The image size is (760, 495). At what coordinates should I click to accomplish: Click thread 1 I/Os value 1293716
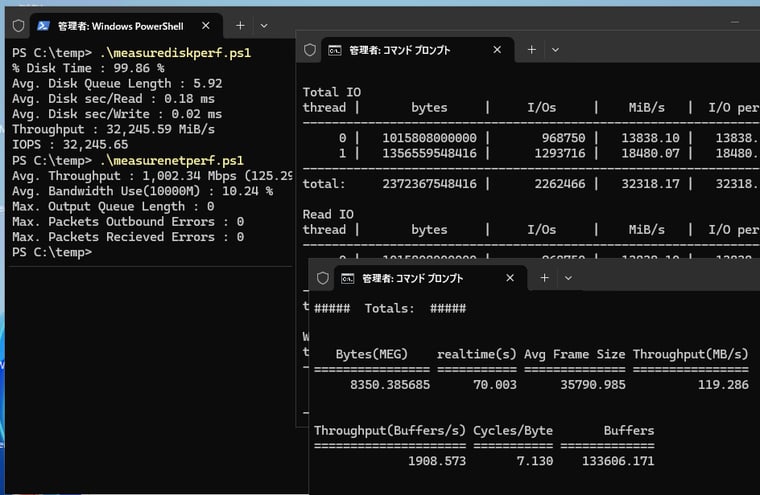coord(560,154)
